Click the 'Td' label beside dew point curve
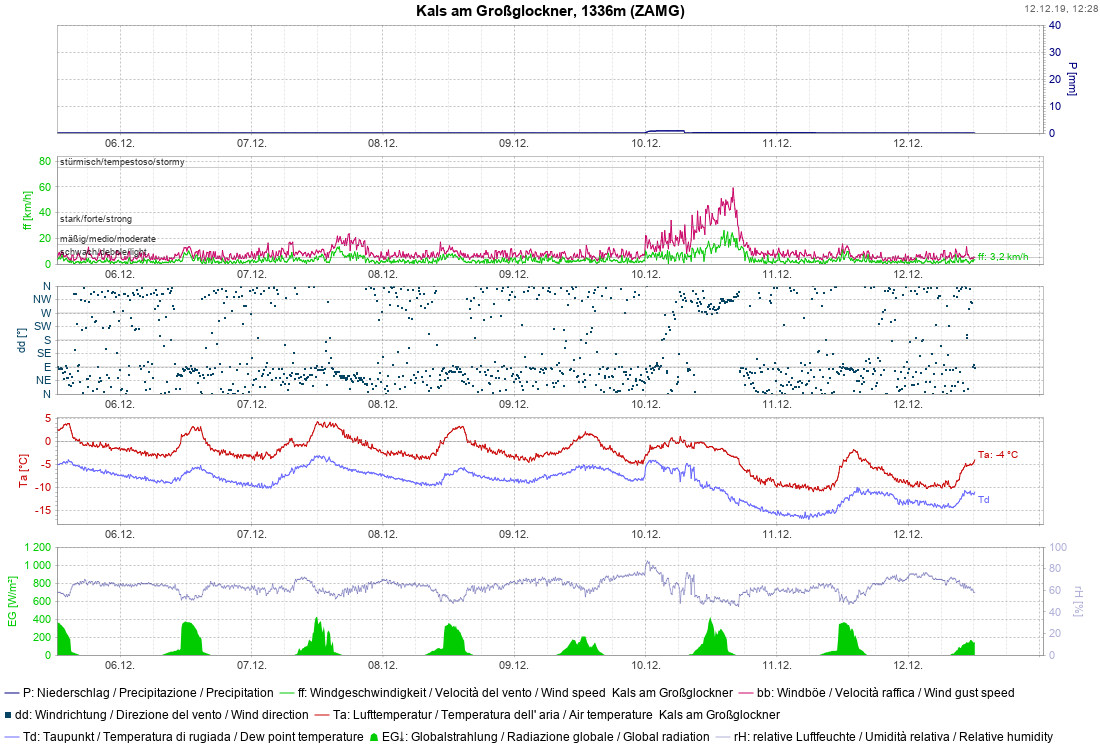This screenshot has height=750, width=1100. (x=984, y=500)
